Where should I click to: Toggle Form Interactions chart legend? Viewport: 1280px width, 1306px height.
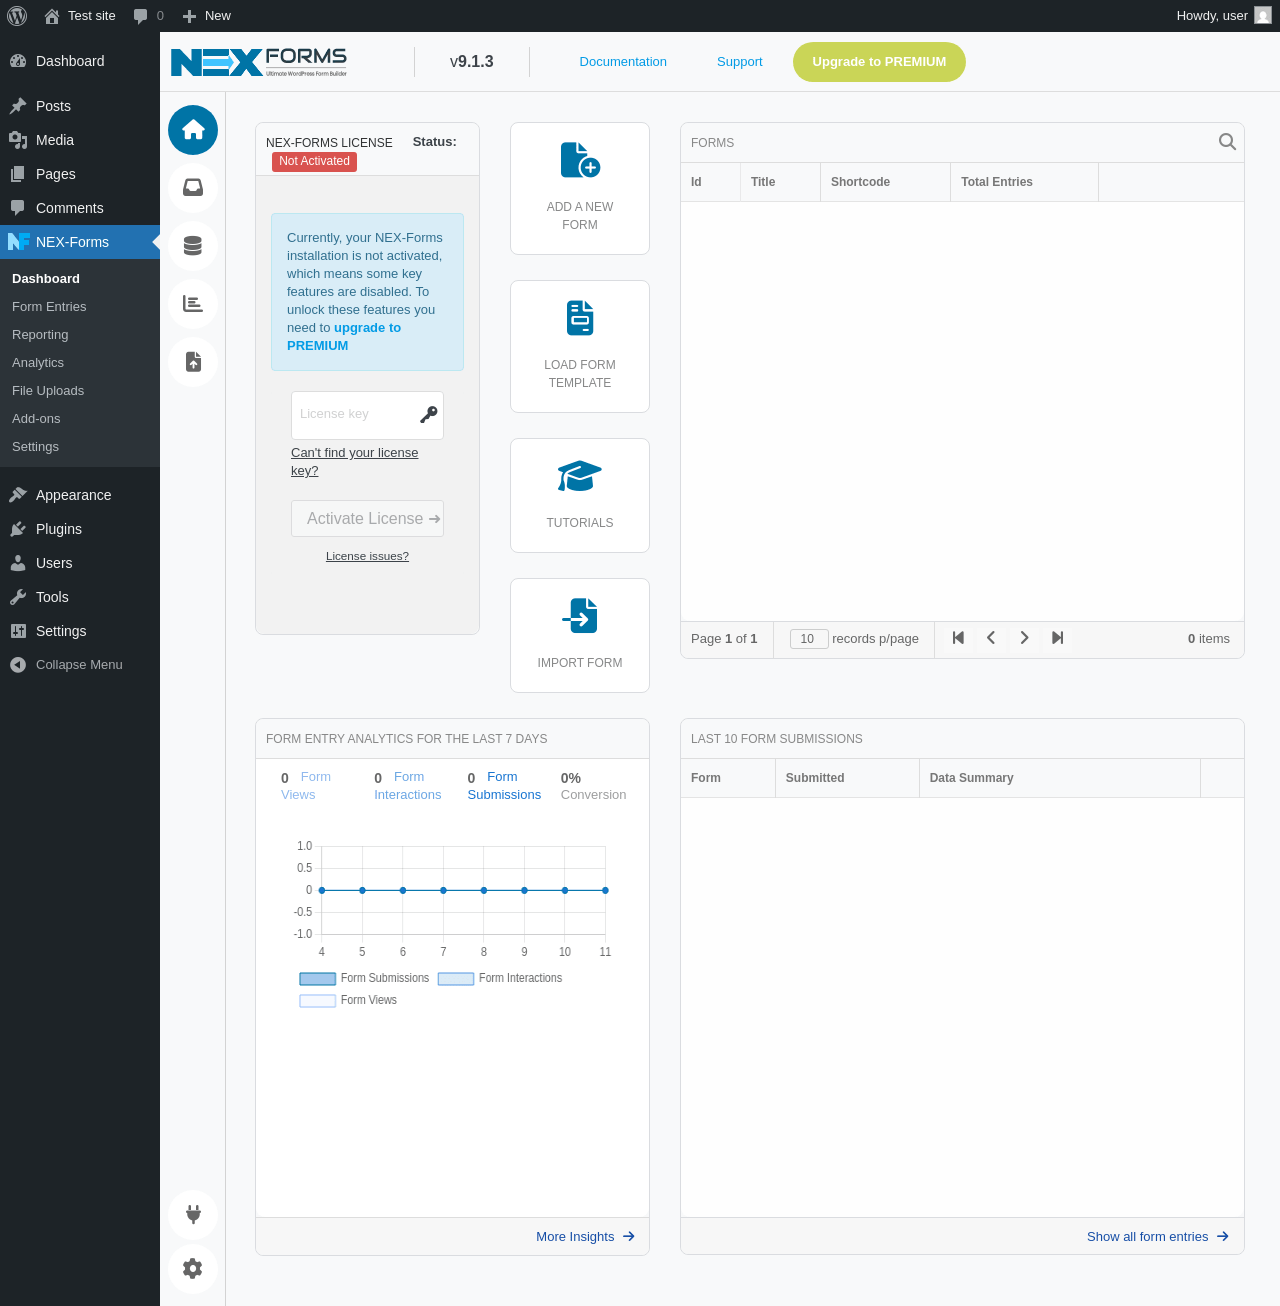click(x=500, y=978)
